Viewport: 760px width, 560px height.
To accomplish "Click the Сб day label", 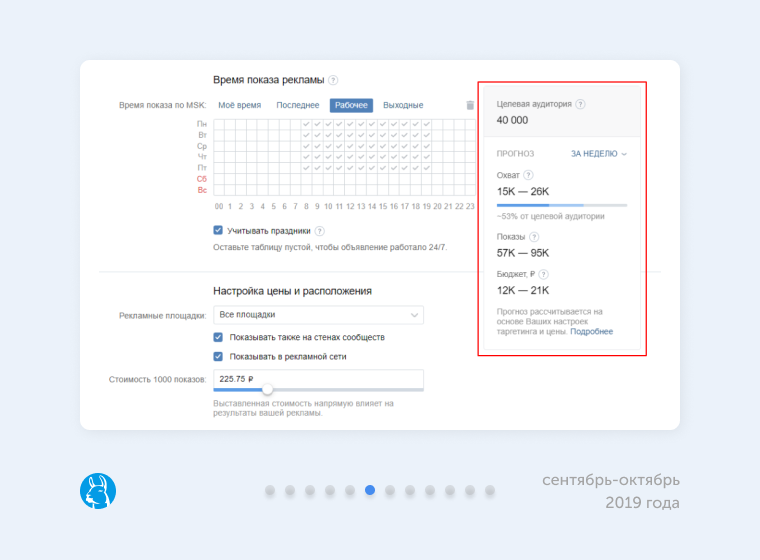I will pyautogui.click(x=202, y=179).
